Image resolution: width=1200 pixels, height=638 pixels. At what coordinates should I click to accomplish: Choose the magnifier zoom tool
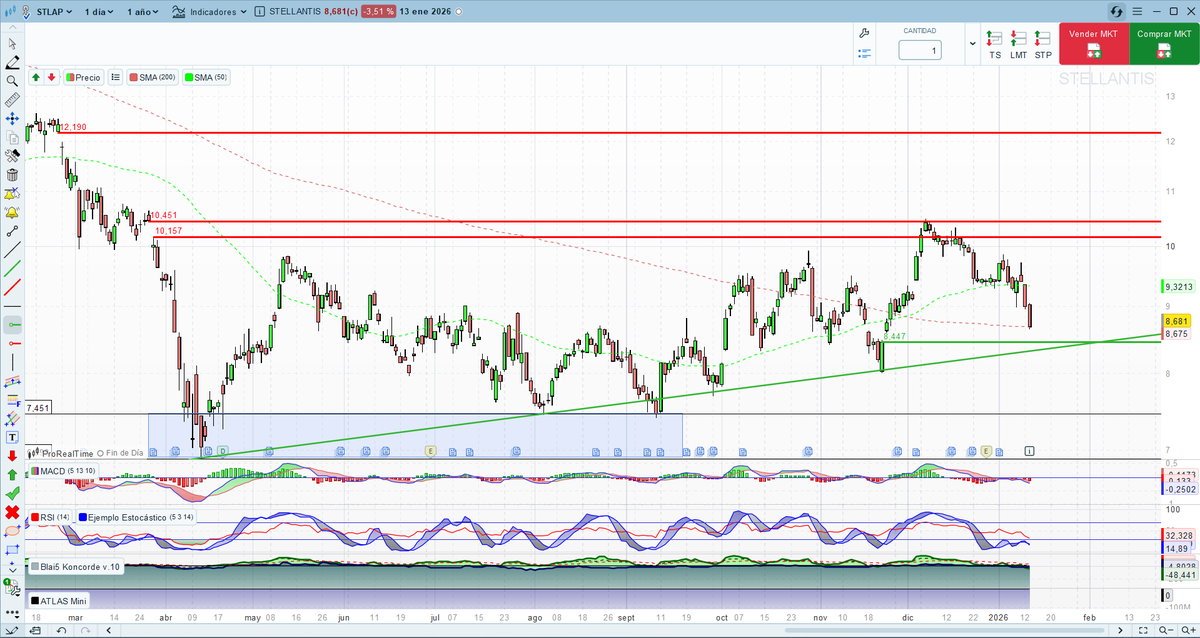click(x=12, y=81)
